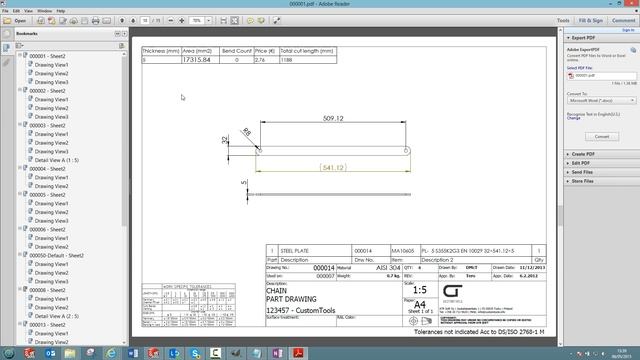Click the Change language link

[573, 118]
